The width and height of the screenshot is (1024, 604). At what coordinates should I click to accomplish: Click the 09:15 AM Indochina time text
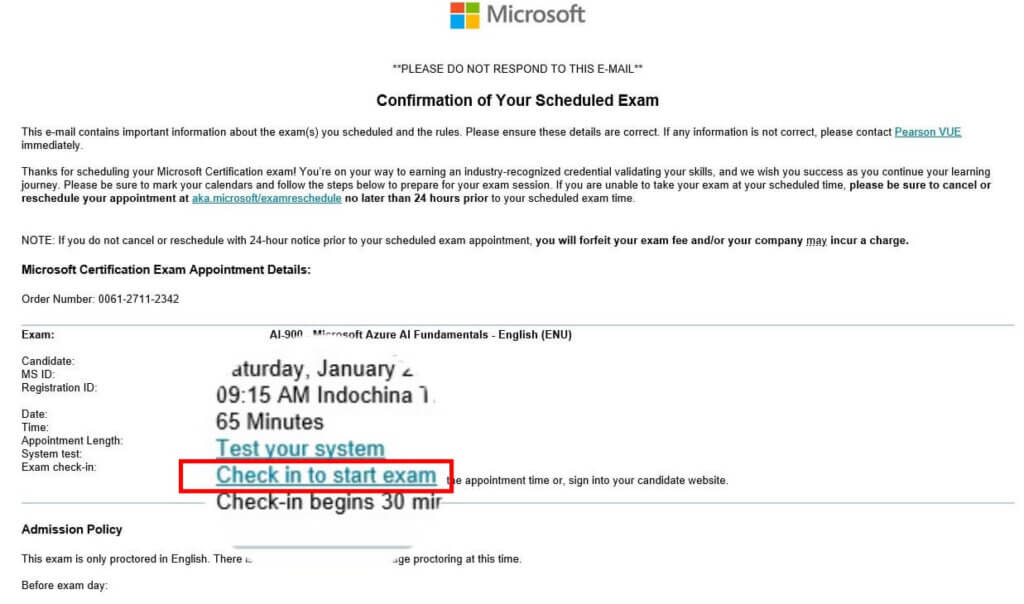[x=322, y=395]
